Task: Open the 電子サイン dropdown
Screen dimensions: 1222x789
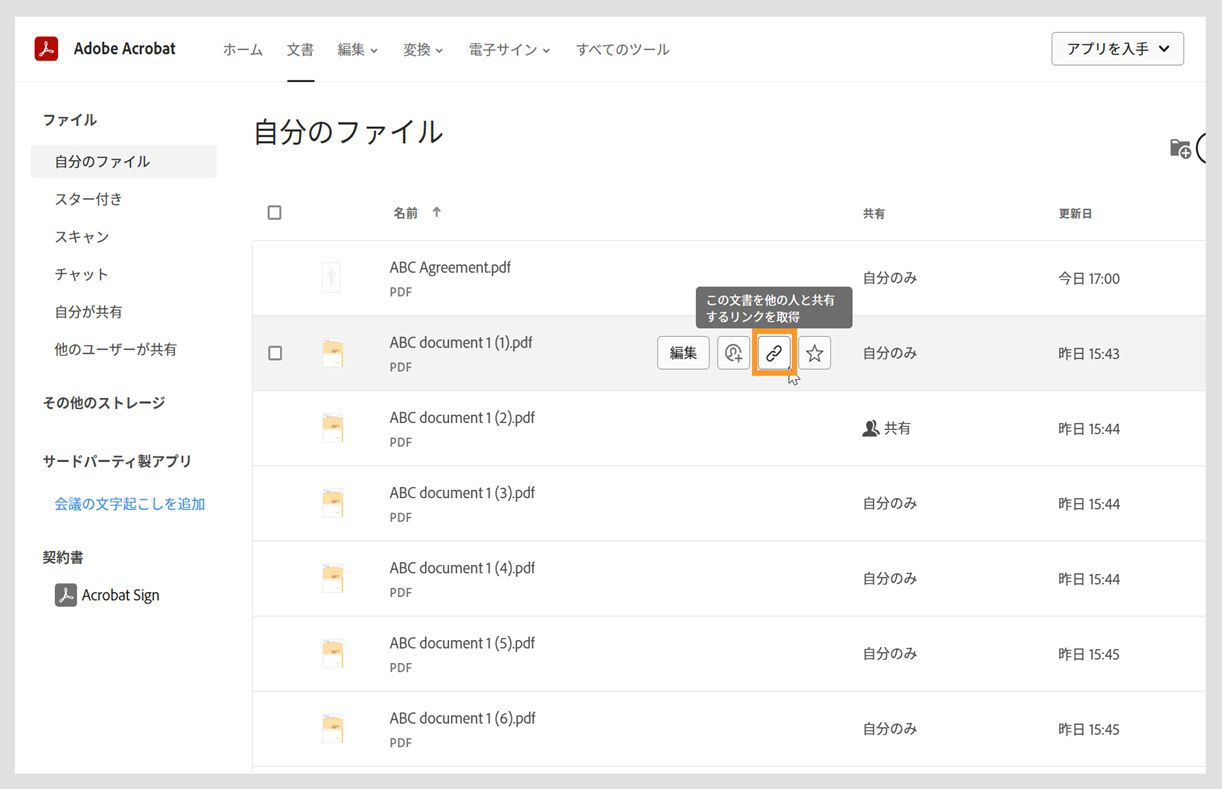Action: (x=509, y=48)
